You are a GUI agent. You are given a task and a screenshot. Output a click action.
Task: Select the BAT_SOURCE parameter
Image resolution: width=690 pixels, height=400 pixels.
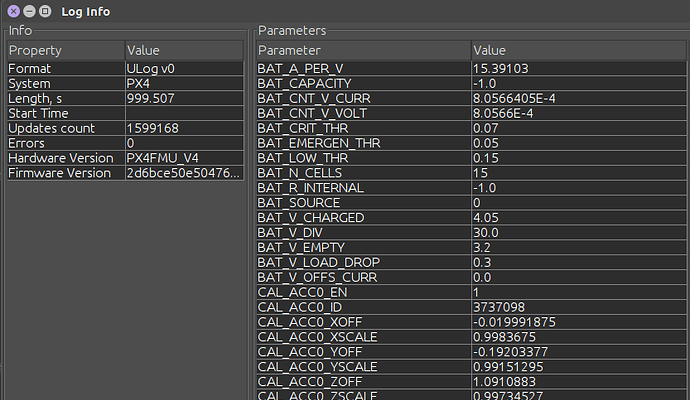(363, 203)
